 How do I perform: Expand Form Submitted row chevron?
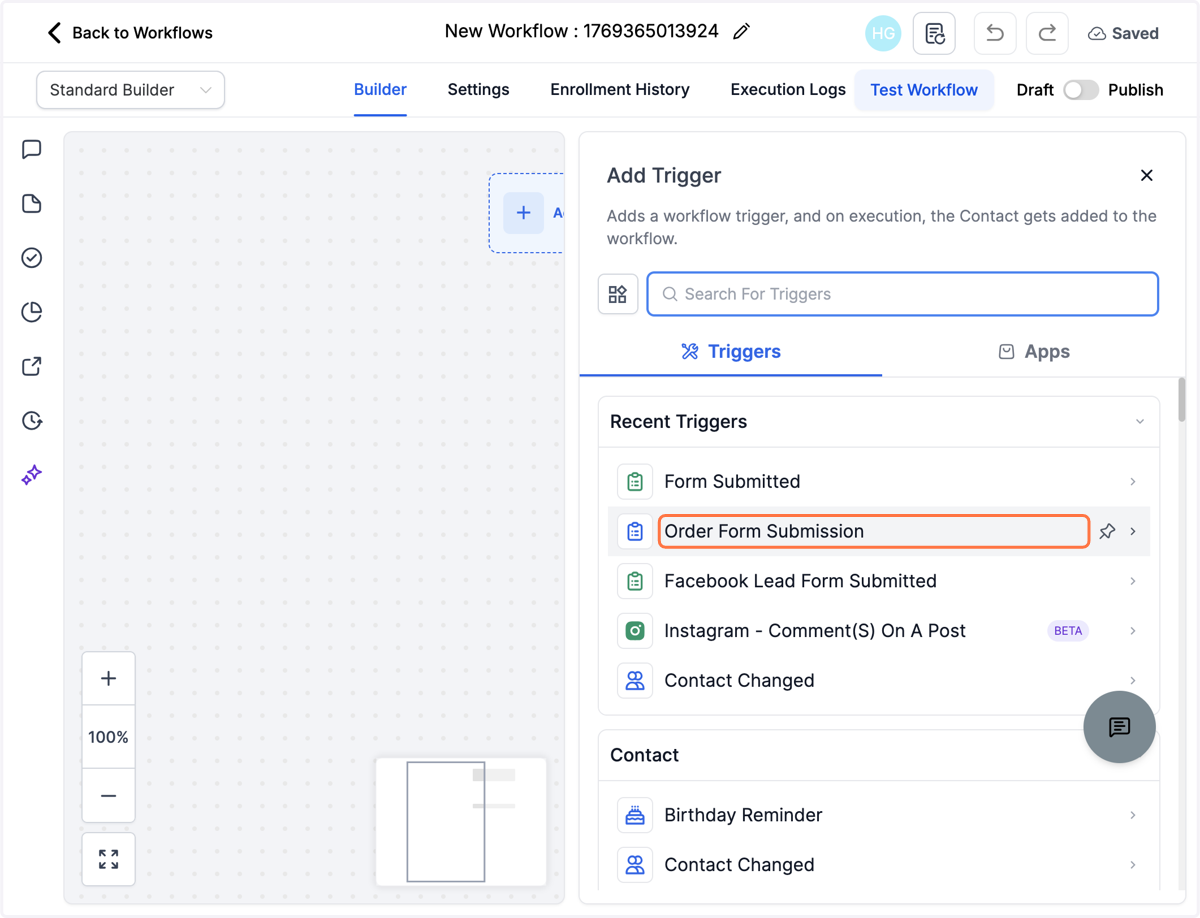click(x=1133, y=481)
